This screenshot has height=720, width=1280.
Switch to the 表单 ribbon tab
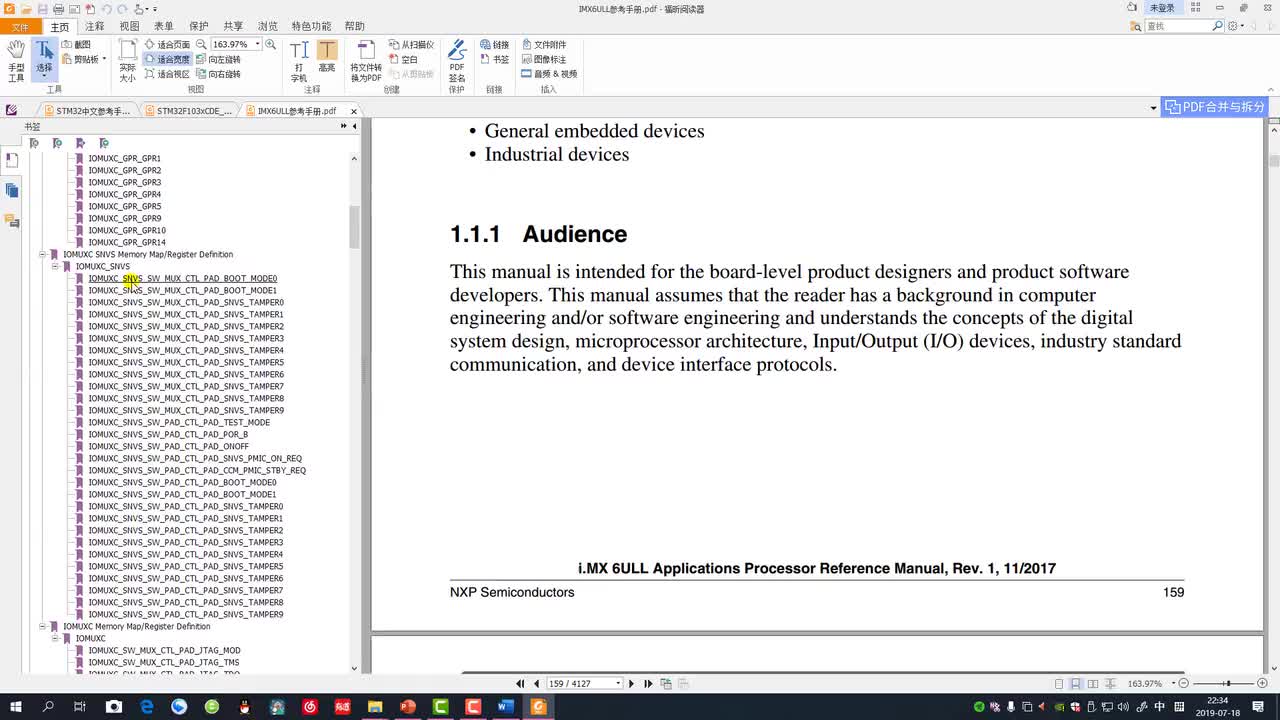164,27
